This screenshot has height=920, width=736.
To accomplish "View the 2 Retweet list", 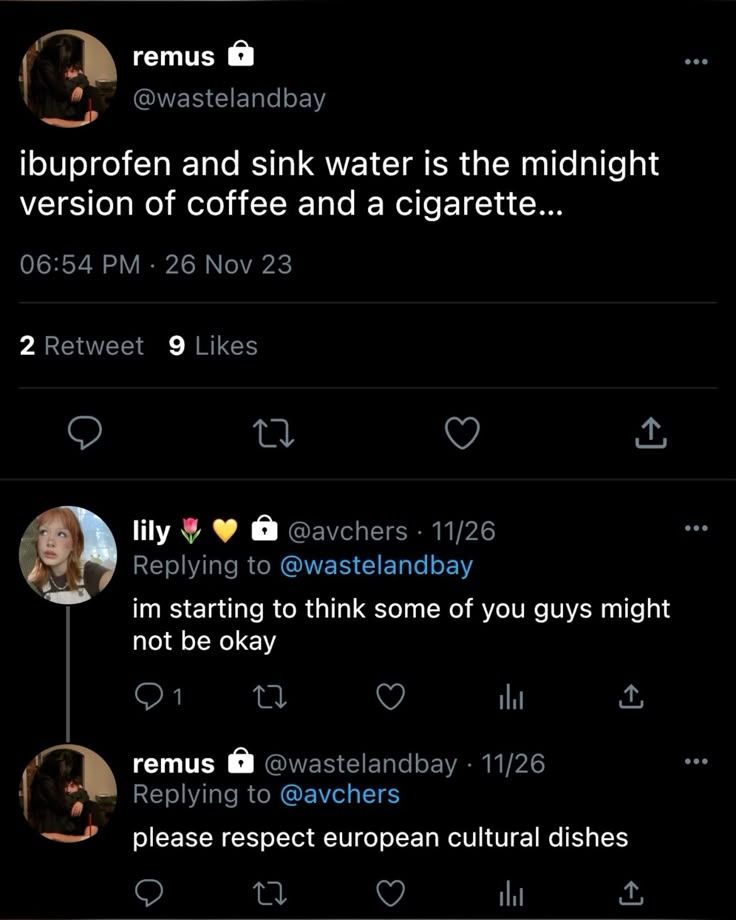I will click(x=82, y=346).
